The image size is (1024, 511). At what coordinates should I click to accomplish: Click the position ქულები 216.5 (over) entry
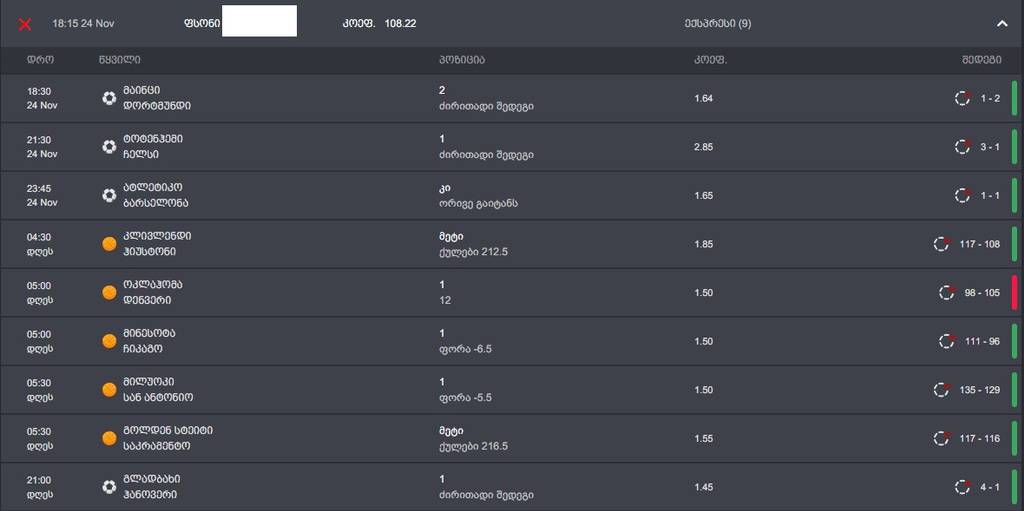(473, 438)
